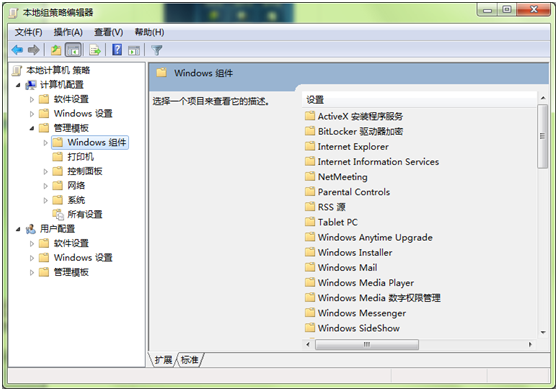Collapse the 计算机配置 node
This screenshot has height=391, width=558.
click(x=18, y=85)
